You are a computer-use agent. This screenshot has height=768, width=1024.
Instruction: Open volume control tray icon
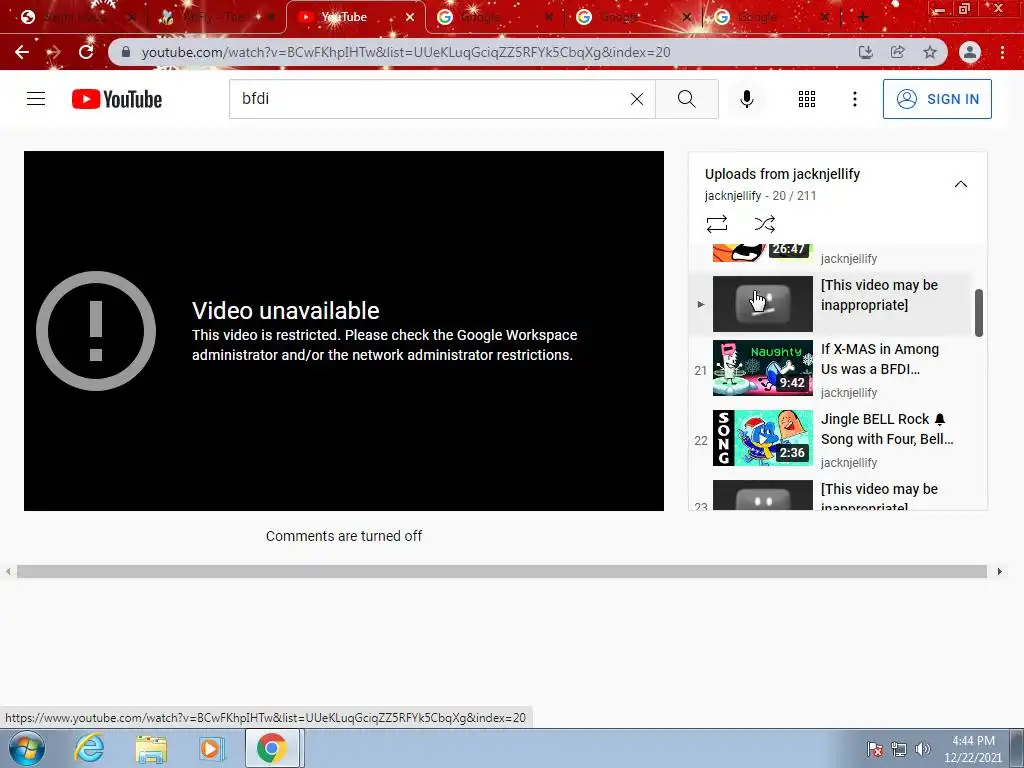923,748
